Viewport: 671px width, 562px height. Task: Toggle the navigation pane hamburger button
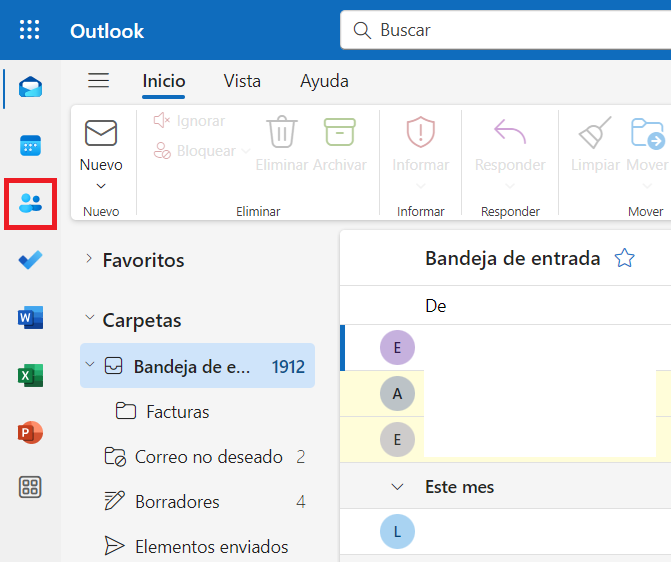(98, 81)
